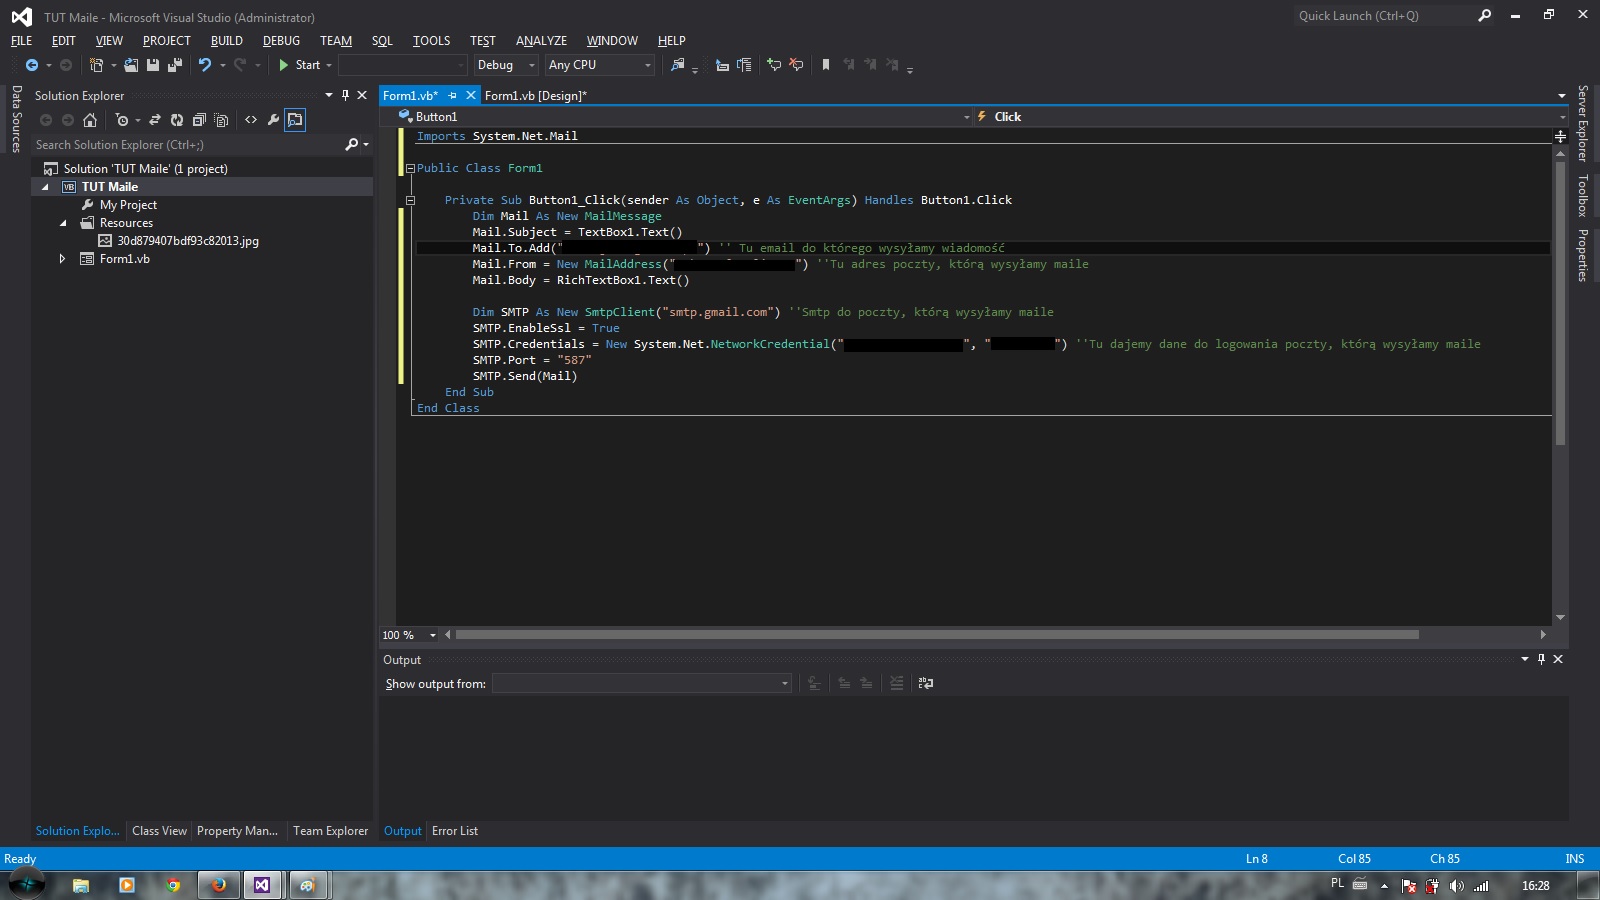Toggle a bookmark with the bookmark icon
Screen dimensions: 1600x900
(826, 65)
